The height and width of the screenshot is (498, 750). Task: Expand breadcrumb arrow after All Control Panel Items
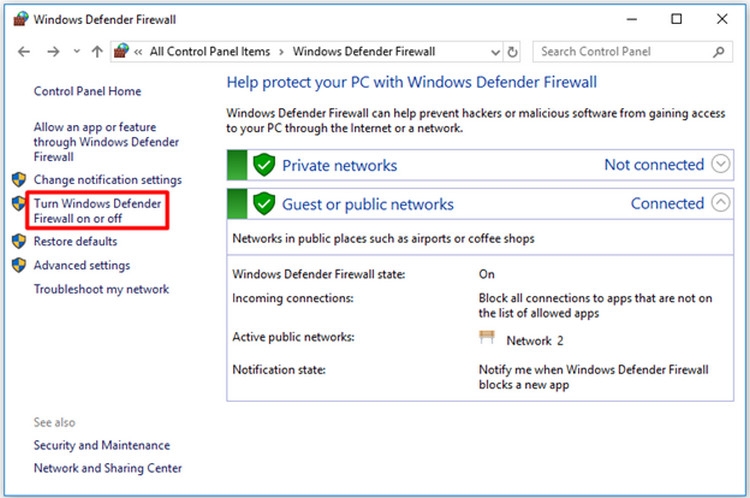(281, 52)
